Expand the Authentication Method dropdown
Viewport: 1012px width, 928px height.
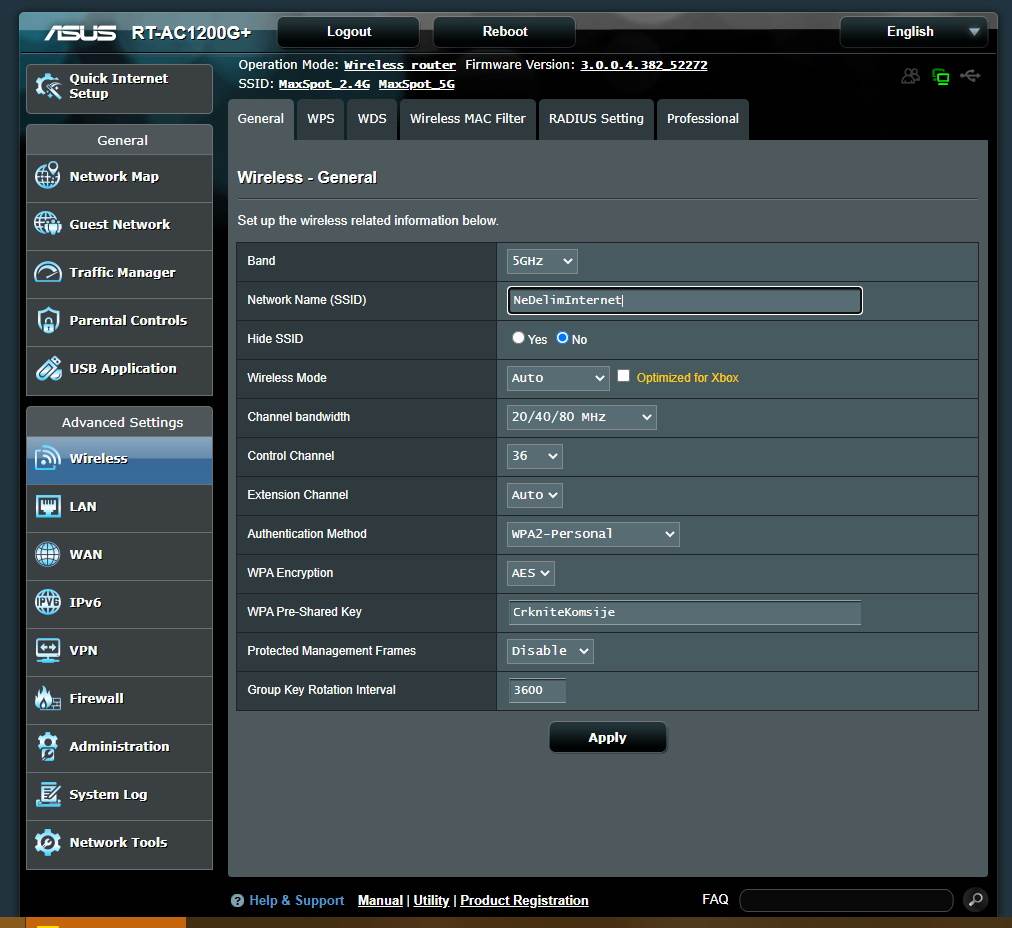(x=593, y=534)
